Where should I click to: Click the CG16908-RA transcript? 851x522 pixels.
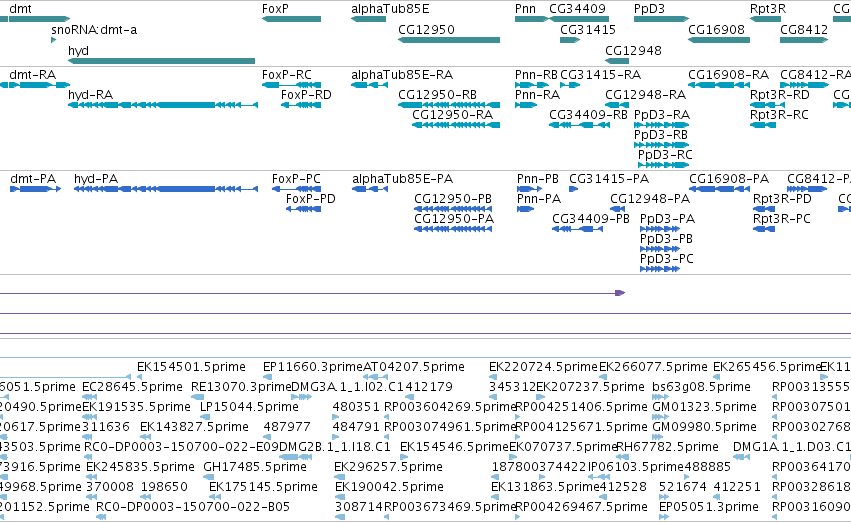(x=719, y=85)
